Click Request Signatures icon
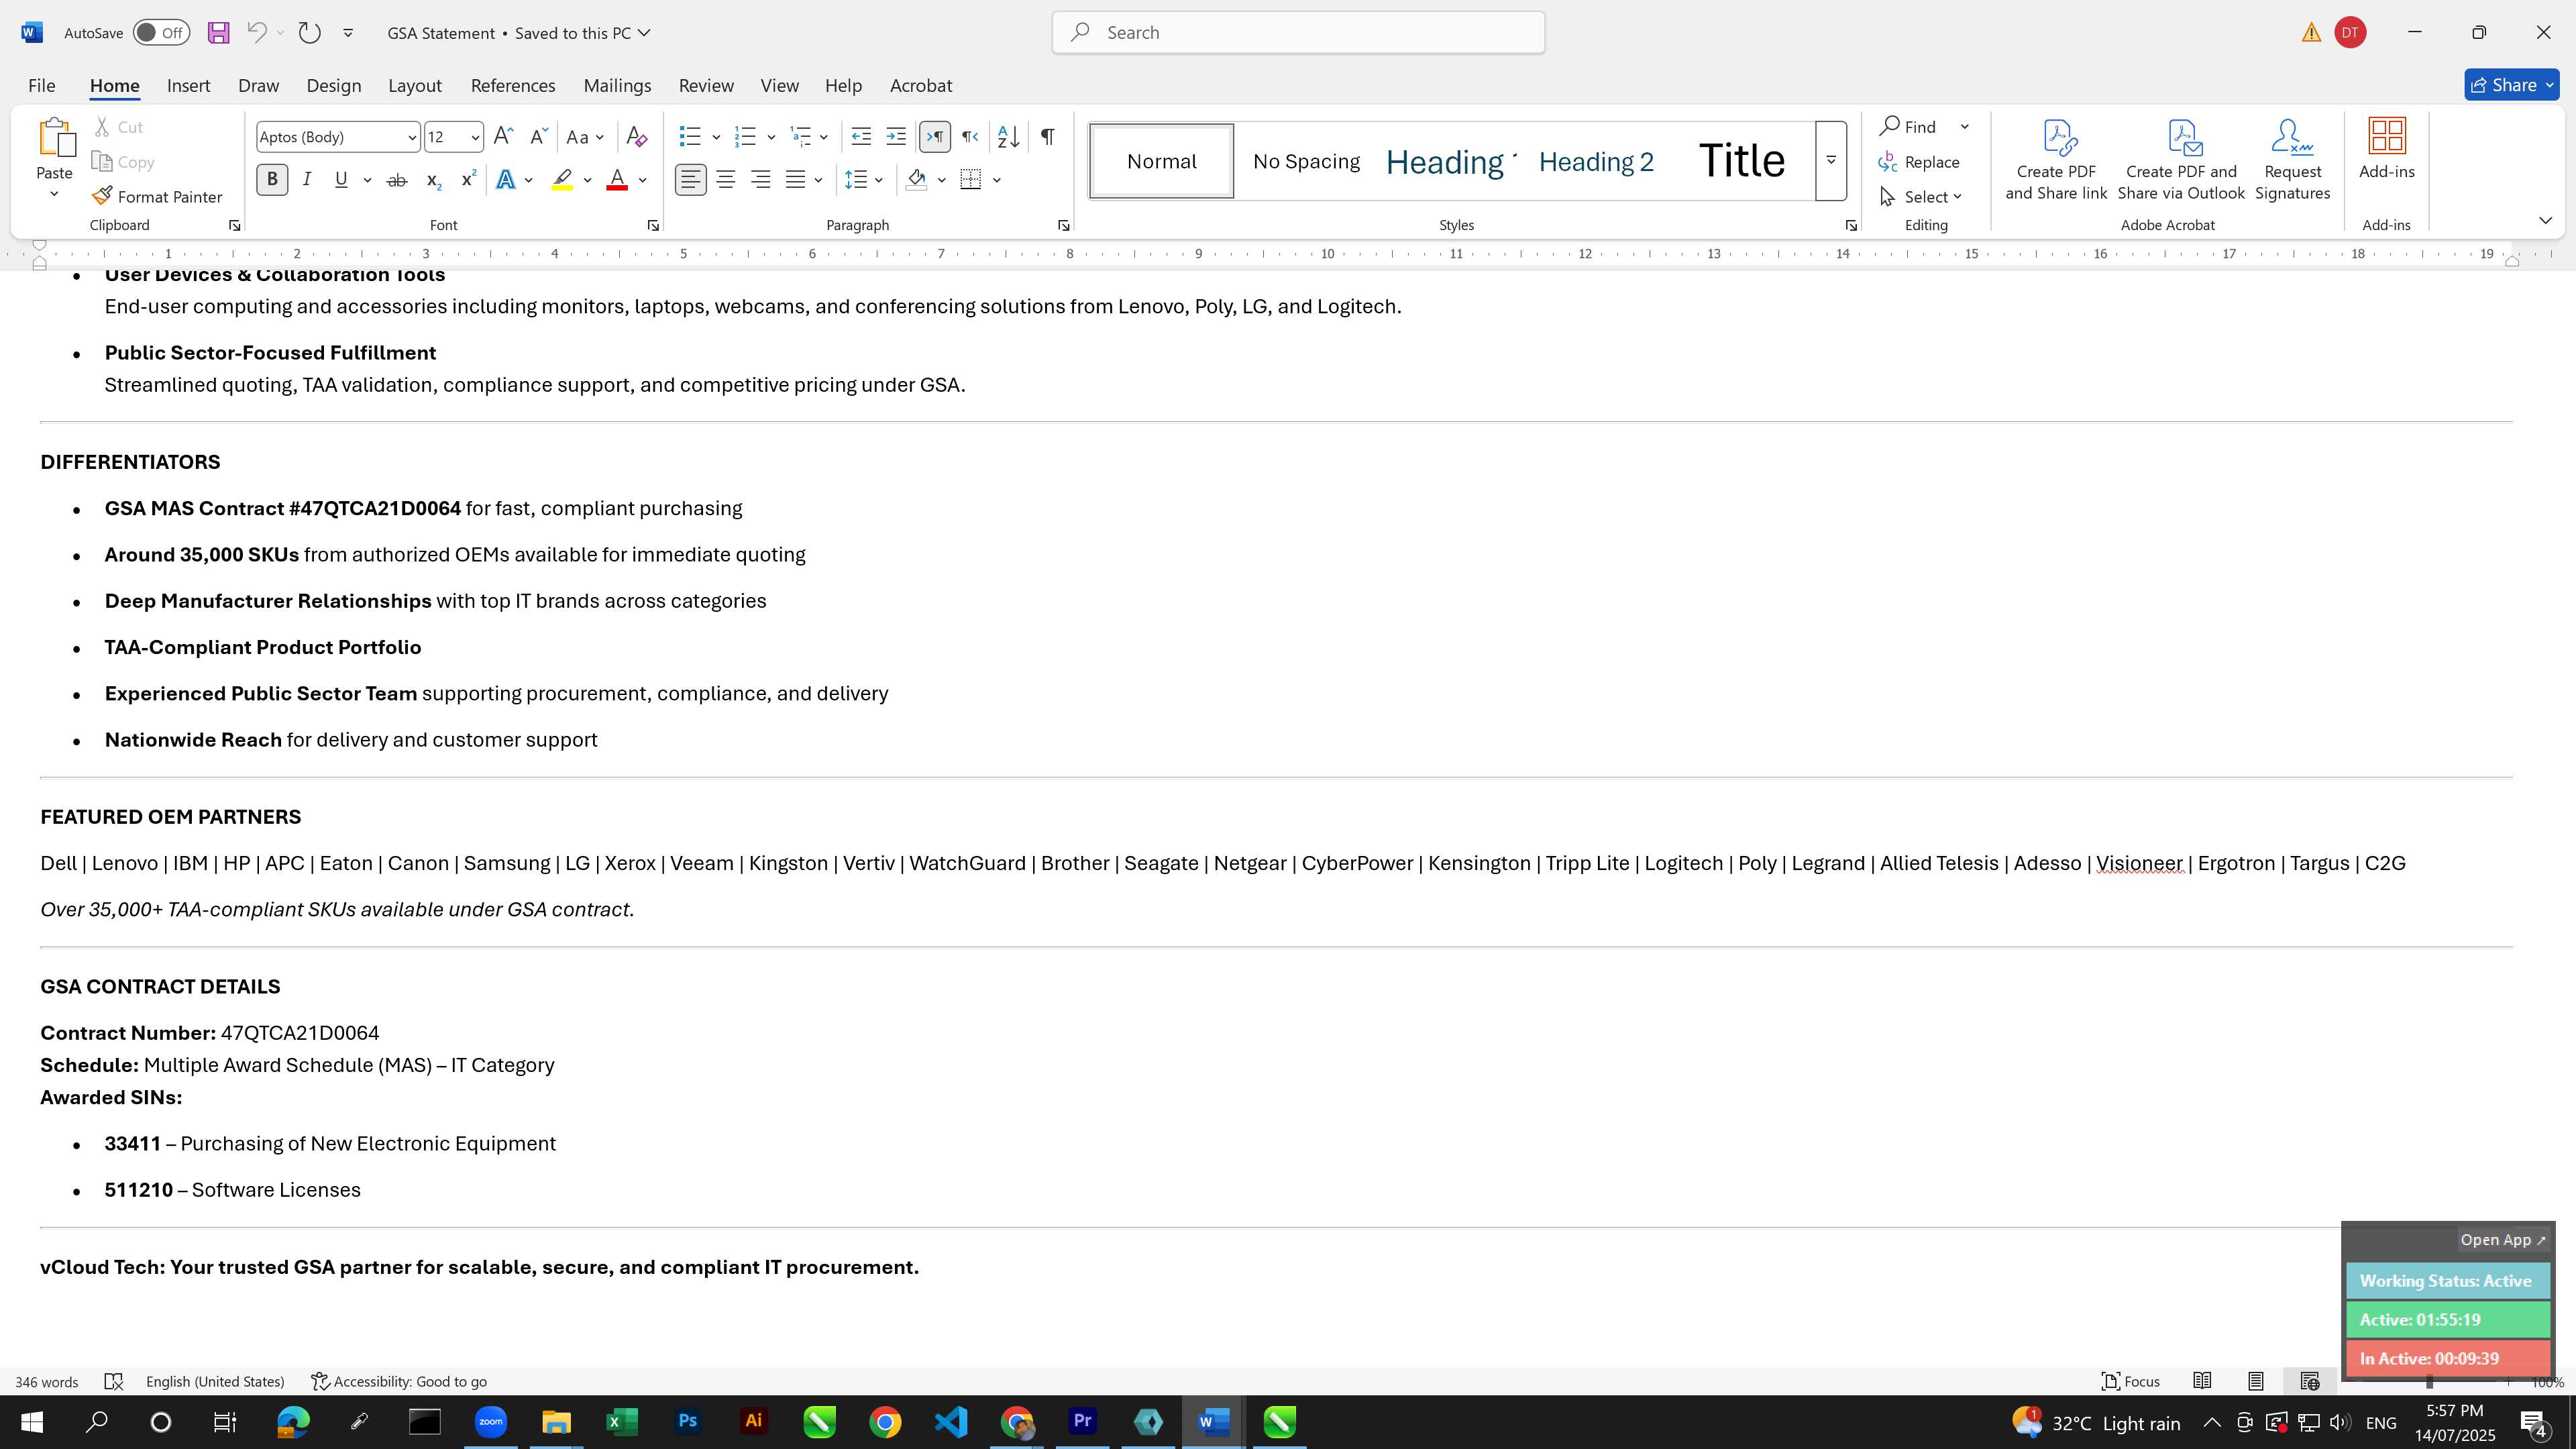This screenshot has width=2576, height=1449. coord(2293,160)
